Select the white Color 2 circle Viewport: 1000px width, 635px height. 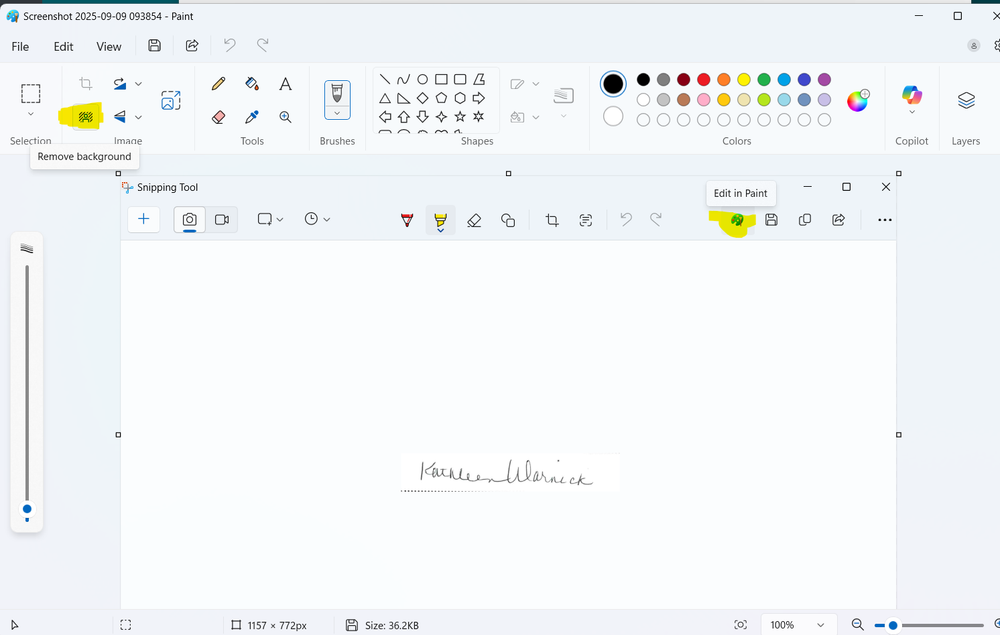tap(613, 117)
